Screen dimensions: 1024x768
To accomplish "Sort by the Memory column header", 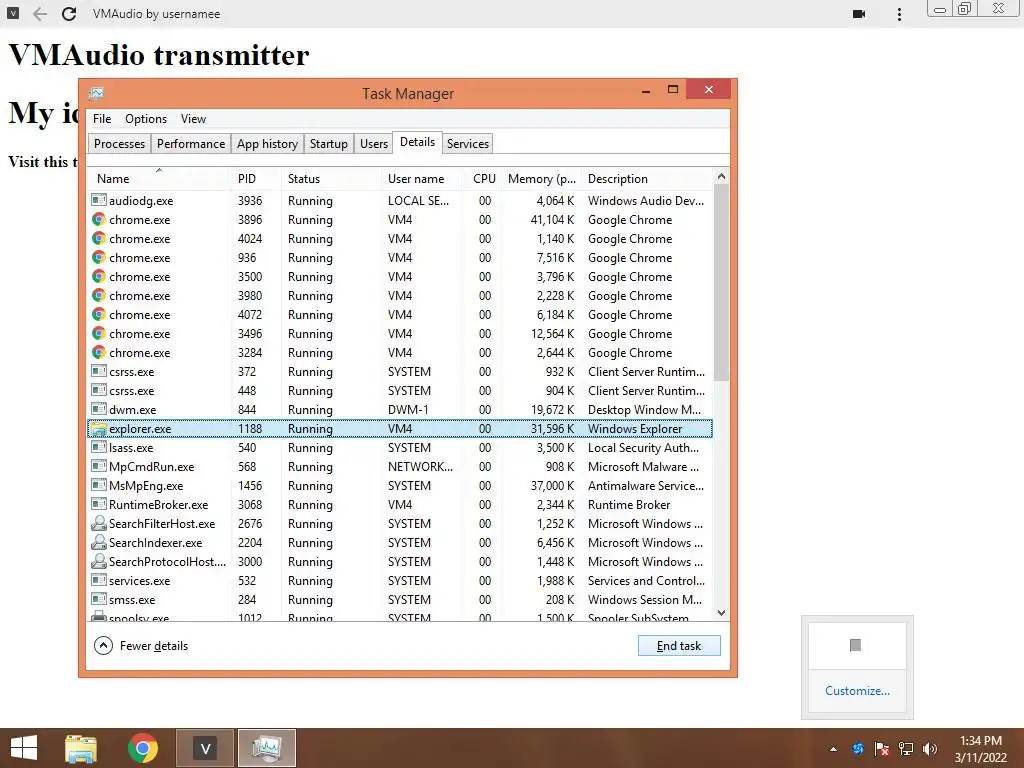I will coord(542,178).
